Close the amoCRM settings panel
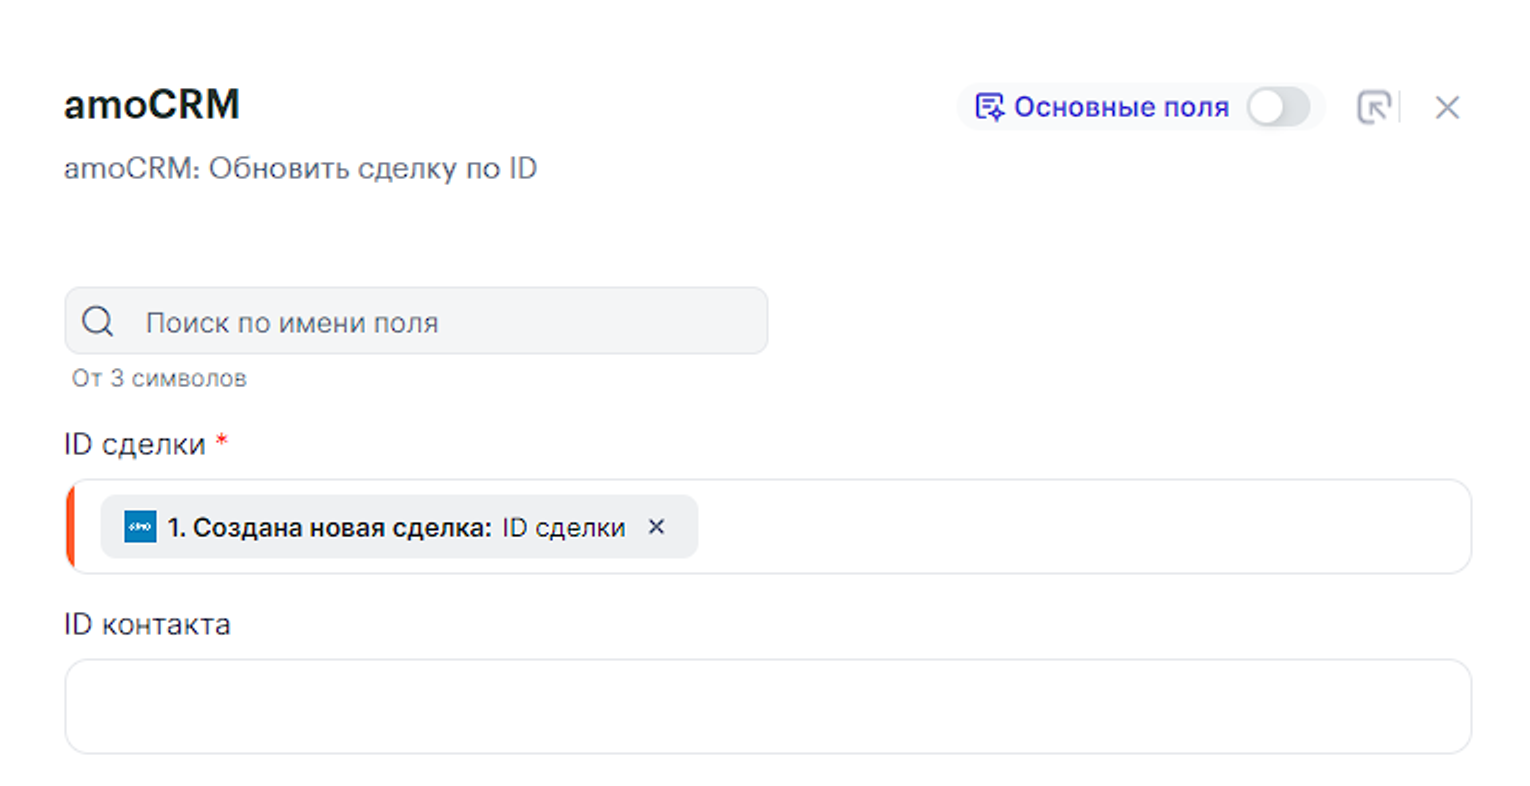Image resolution: width=1530 pixels, height=786 pixels. [1446, 107]
